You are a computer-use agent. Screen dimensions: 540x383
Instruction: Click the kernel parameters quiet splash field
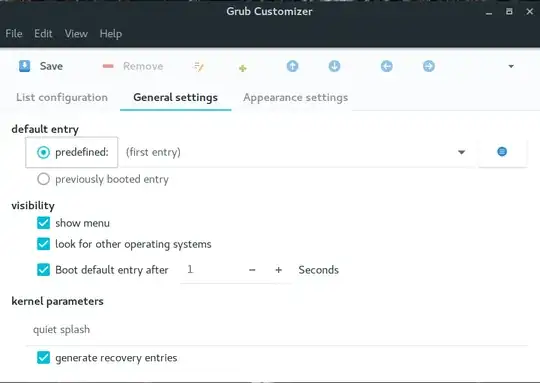(277, 330)
